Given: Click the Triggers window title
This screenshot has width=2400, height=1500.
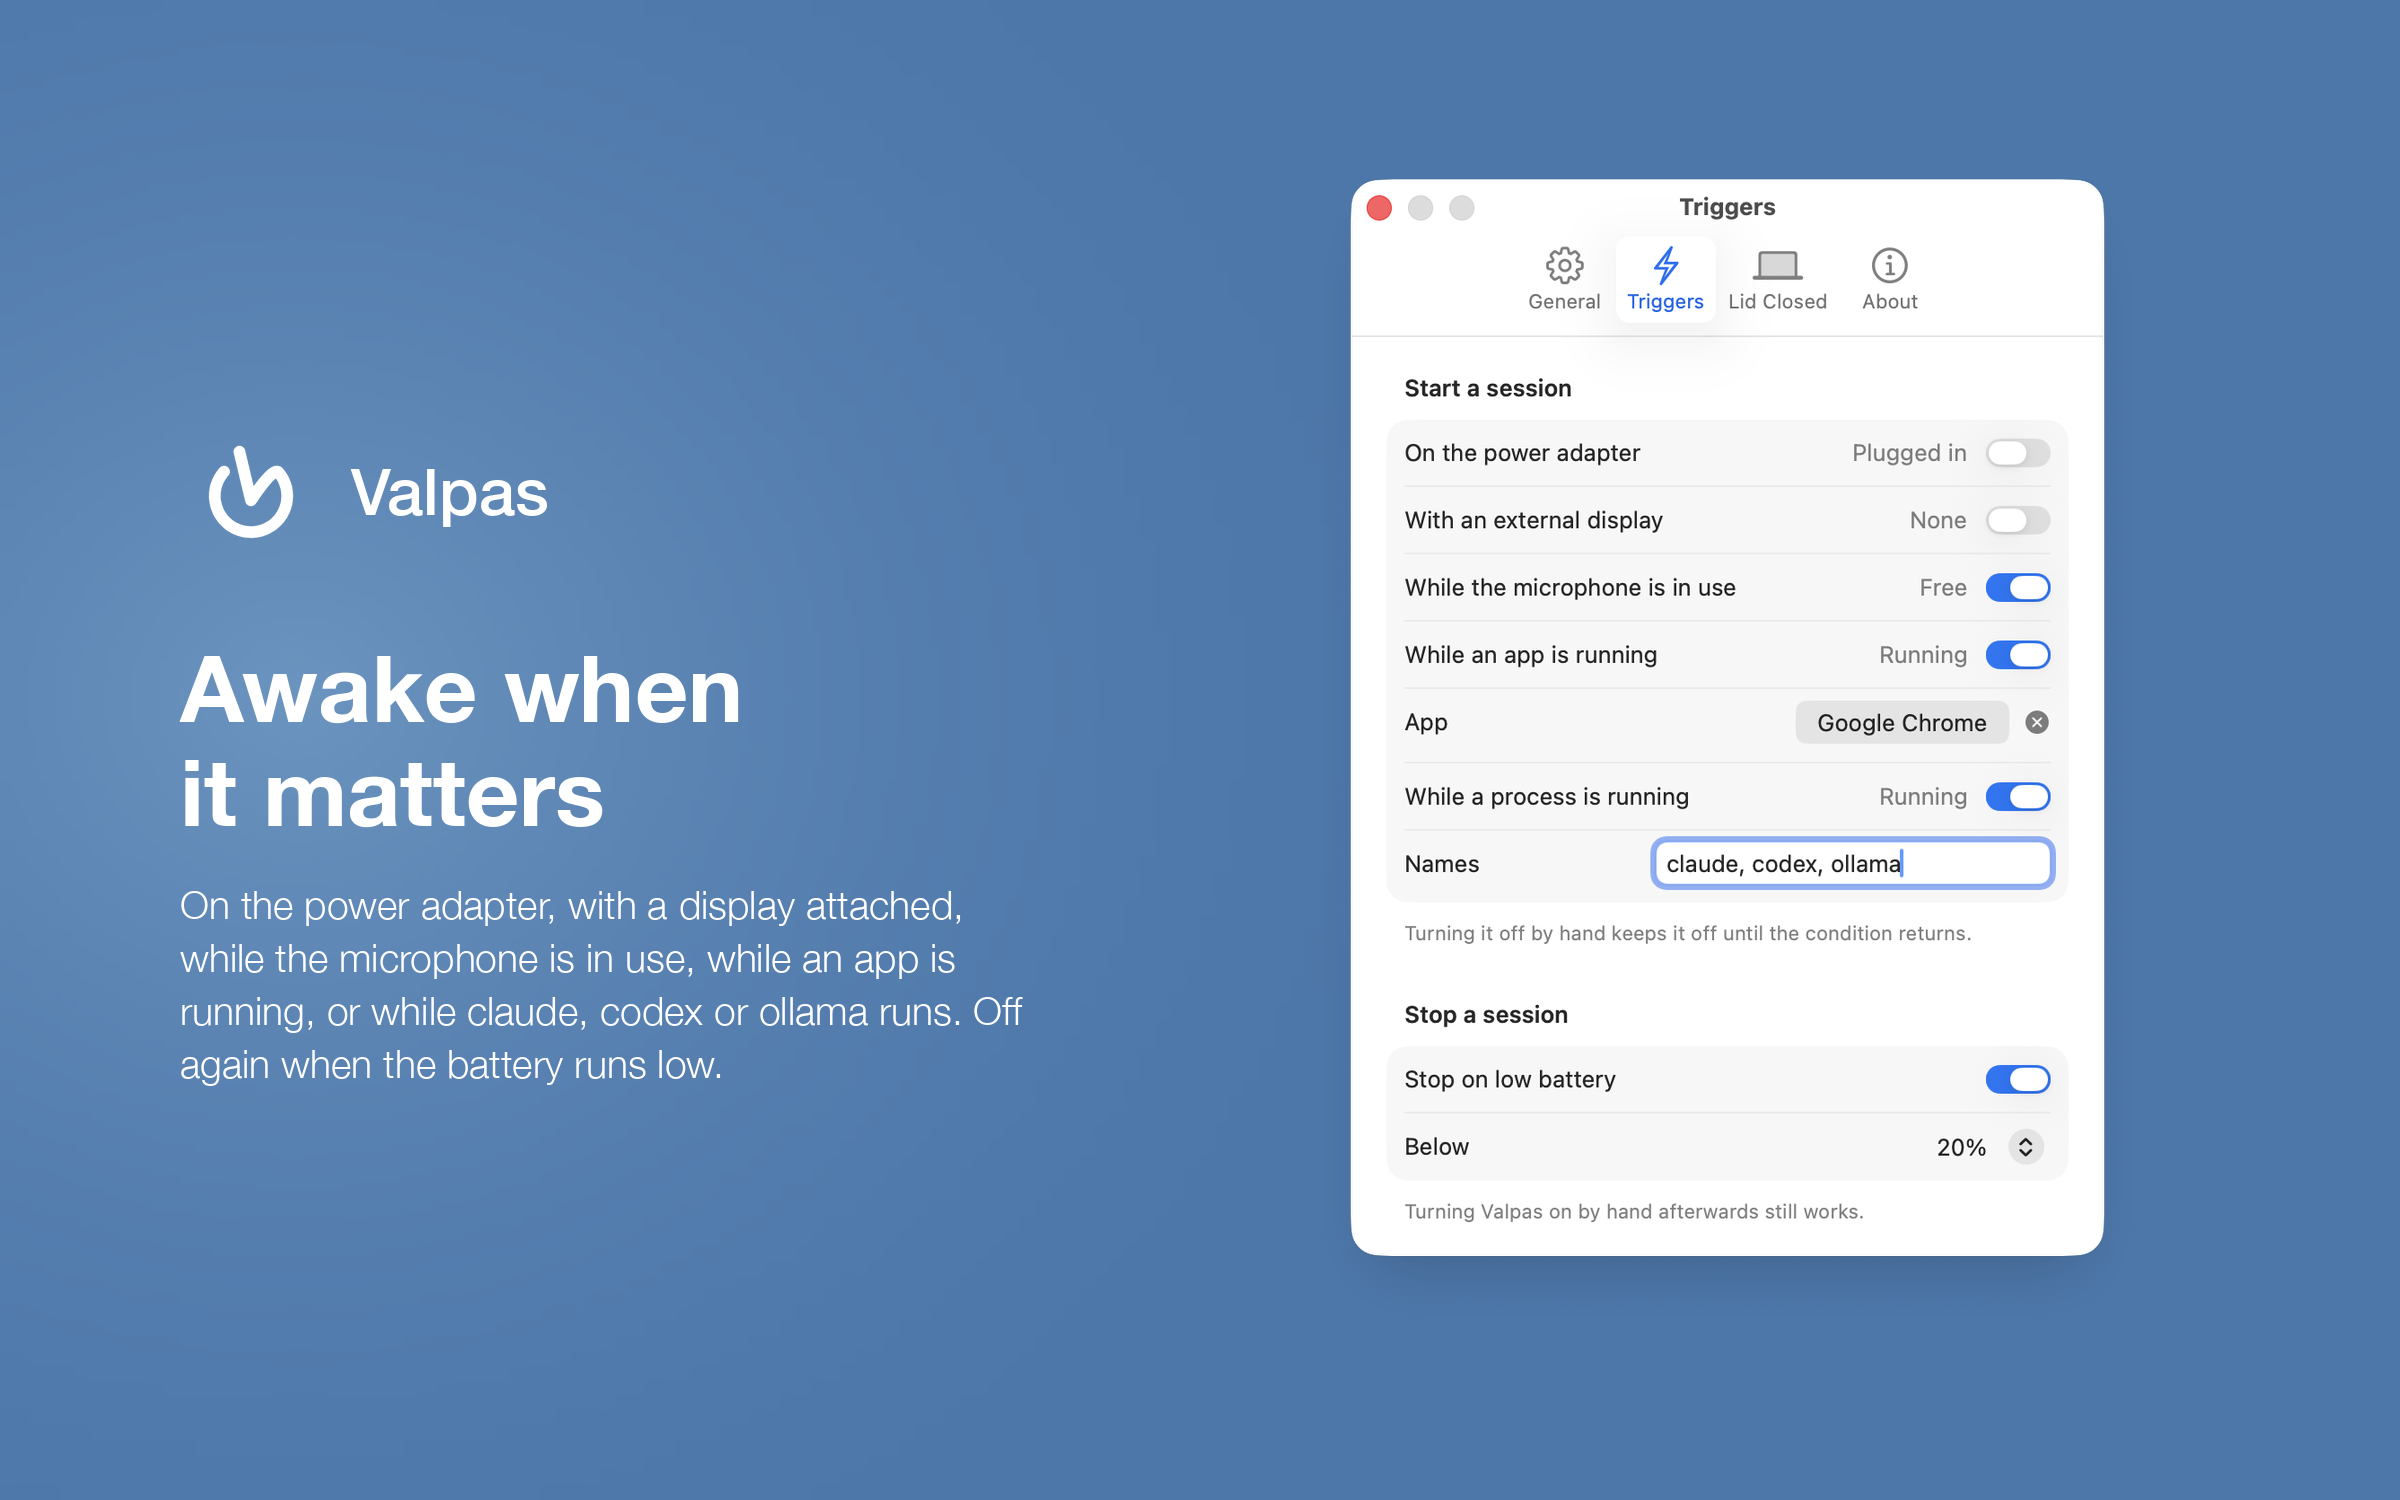Looking at the screenshot, I should click(1727, 207).
